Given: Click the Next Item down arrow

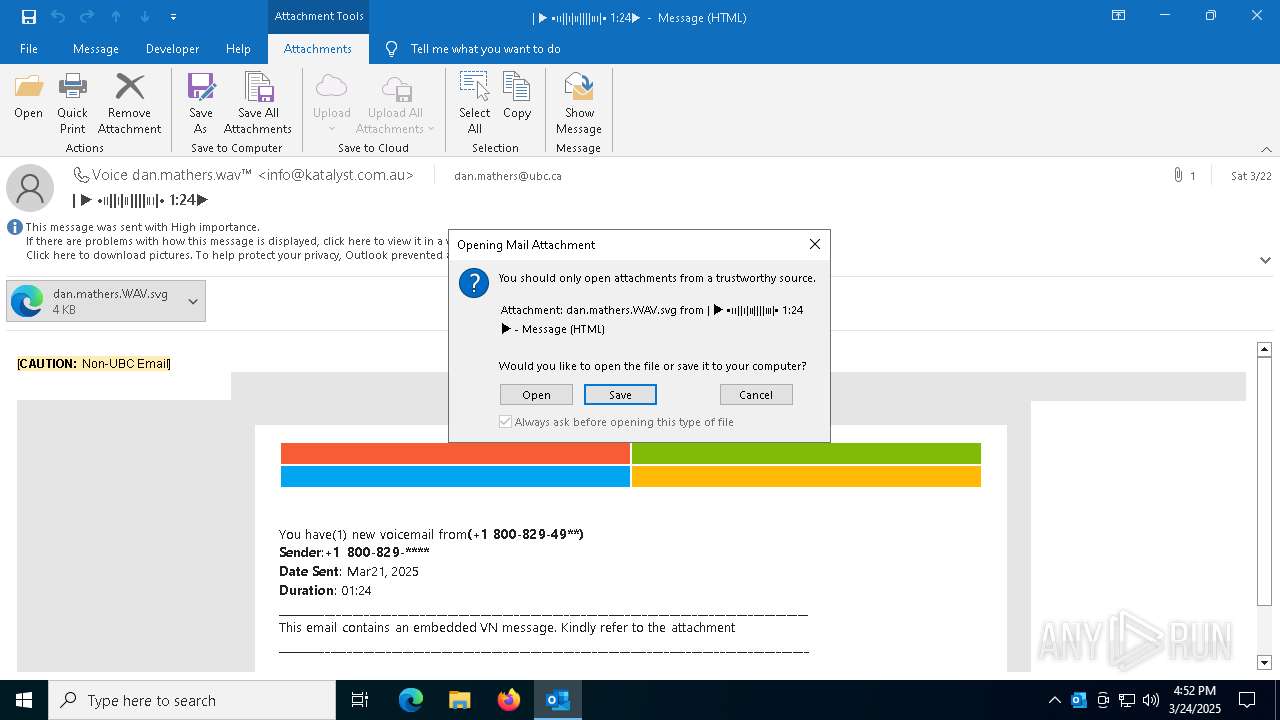Looking at the screenshot, I should click(145, 16).
